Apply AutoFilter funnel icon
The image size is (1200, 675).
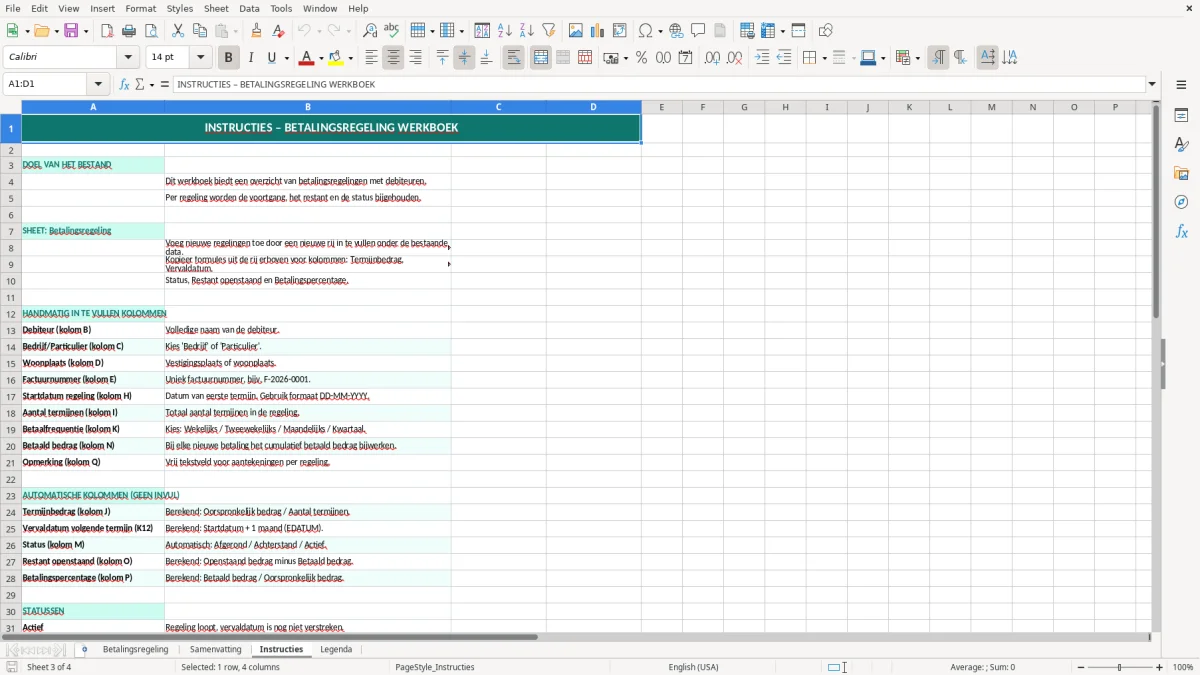click(548, 30)
